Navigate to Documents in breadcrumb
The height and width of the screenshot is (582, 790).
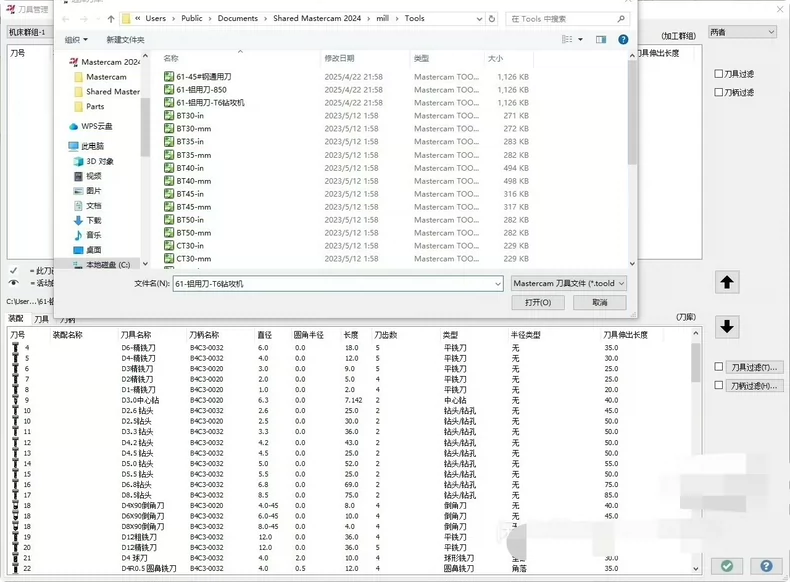(238, 18)
